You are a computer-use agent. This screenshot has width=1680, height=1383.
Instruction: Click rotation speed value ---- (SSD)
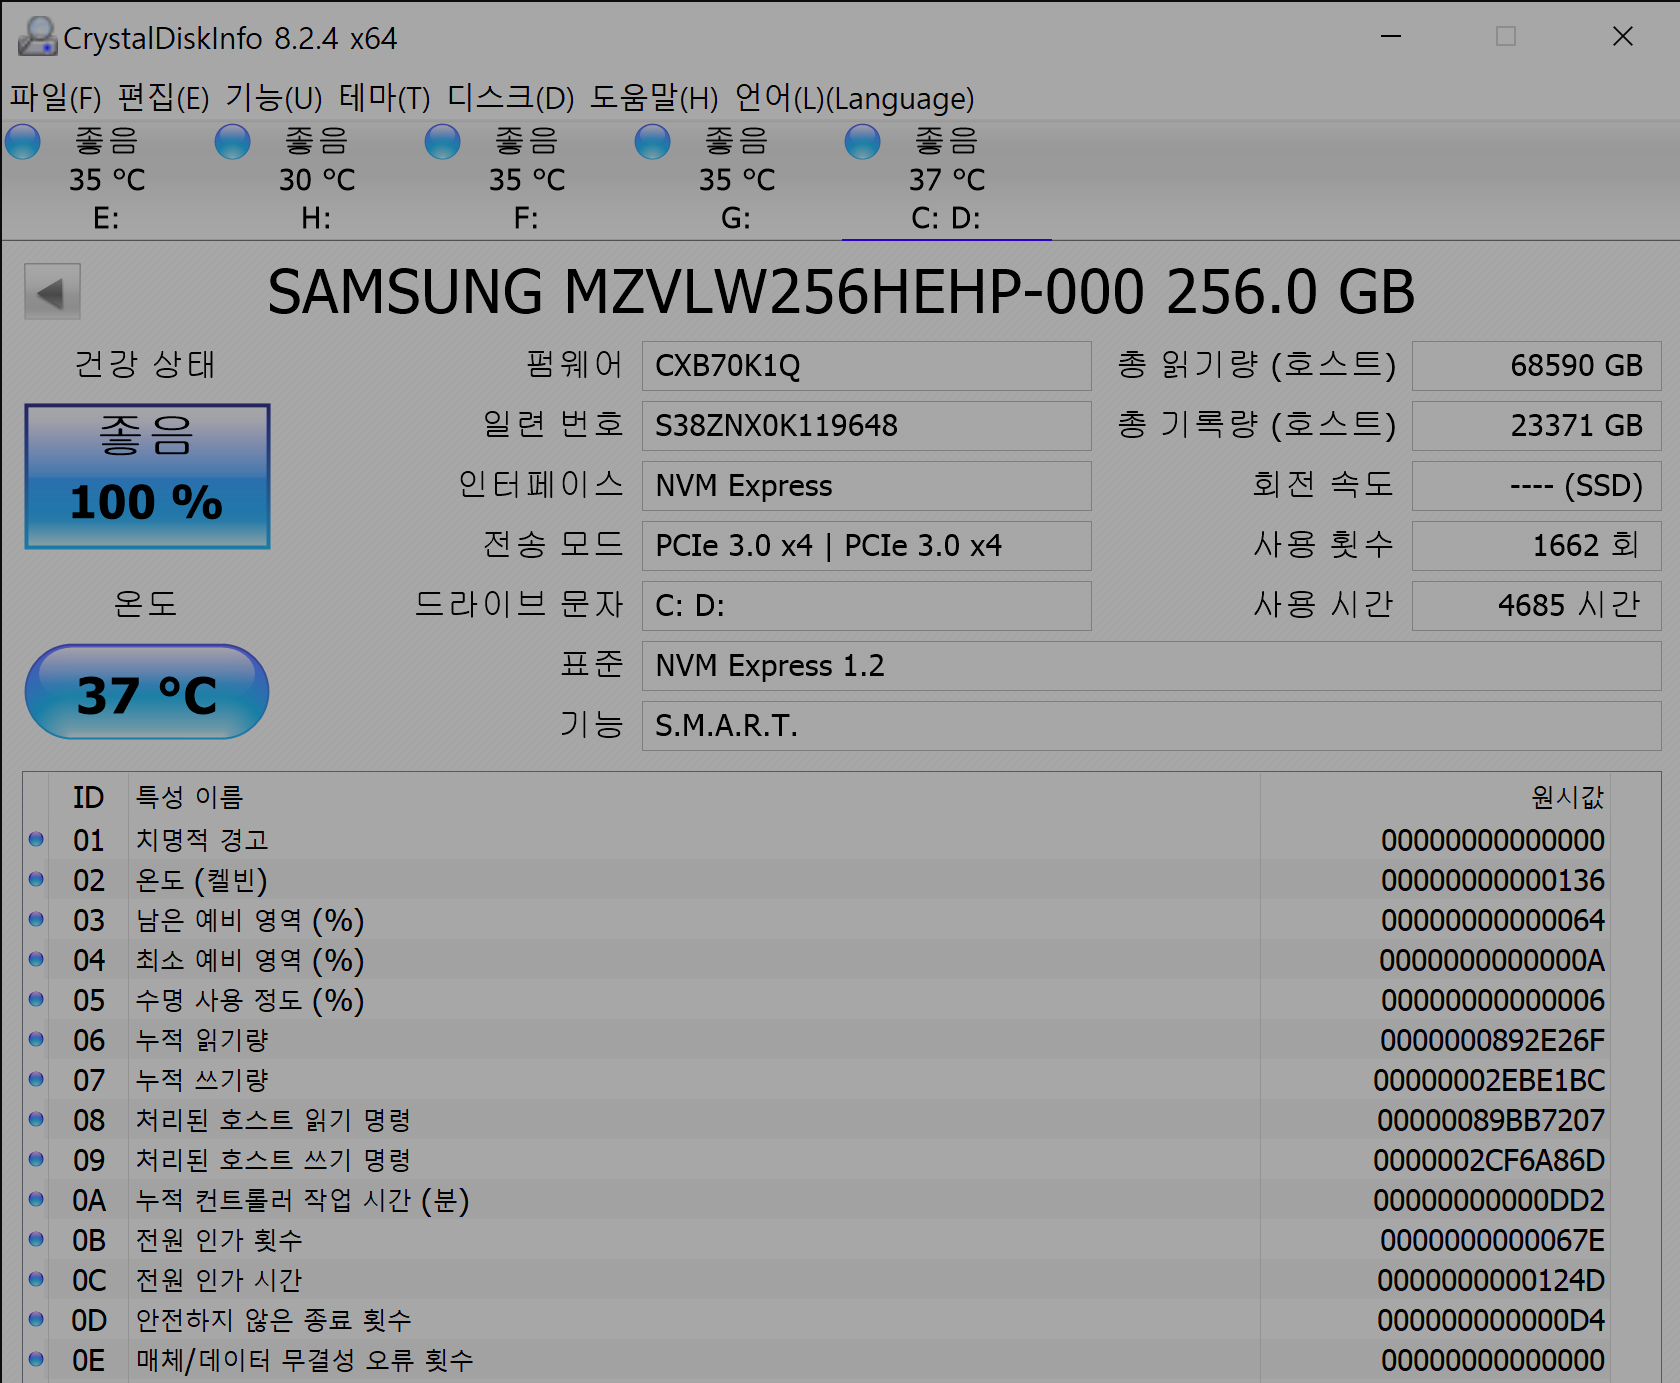(1536, 486)
